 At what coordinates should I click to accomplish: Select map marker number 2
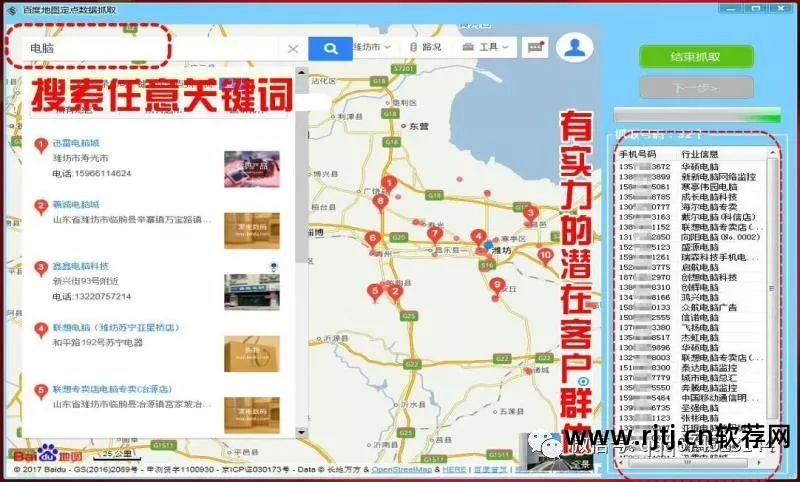tap(394, 293)
